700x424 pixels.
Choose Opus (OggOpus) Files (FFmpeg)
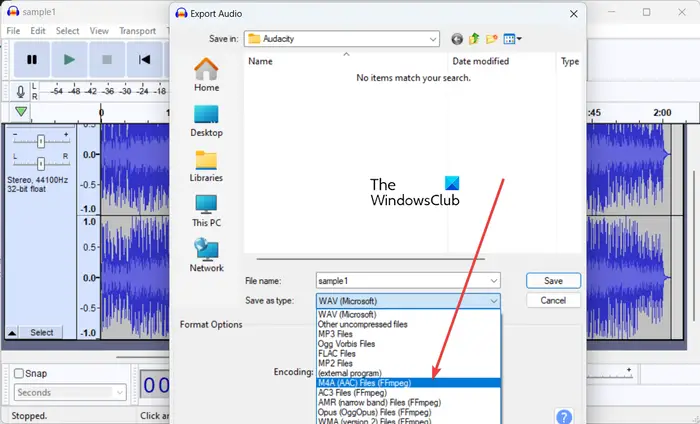408,412
